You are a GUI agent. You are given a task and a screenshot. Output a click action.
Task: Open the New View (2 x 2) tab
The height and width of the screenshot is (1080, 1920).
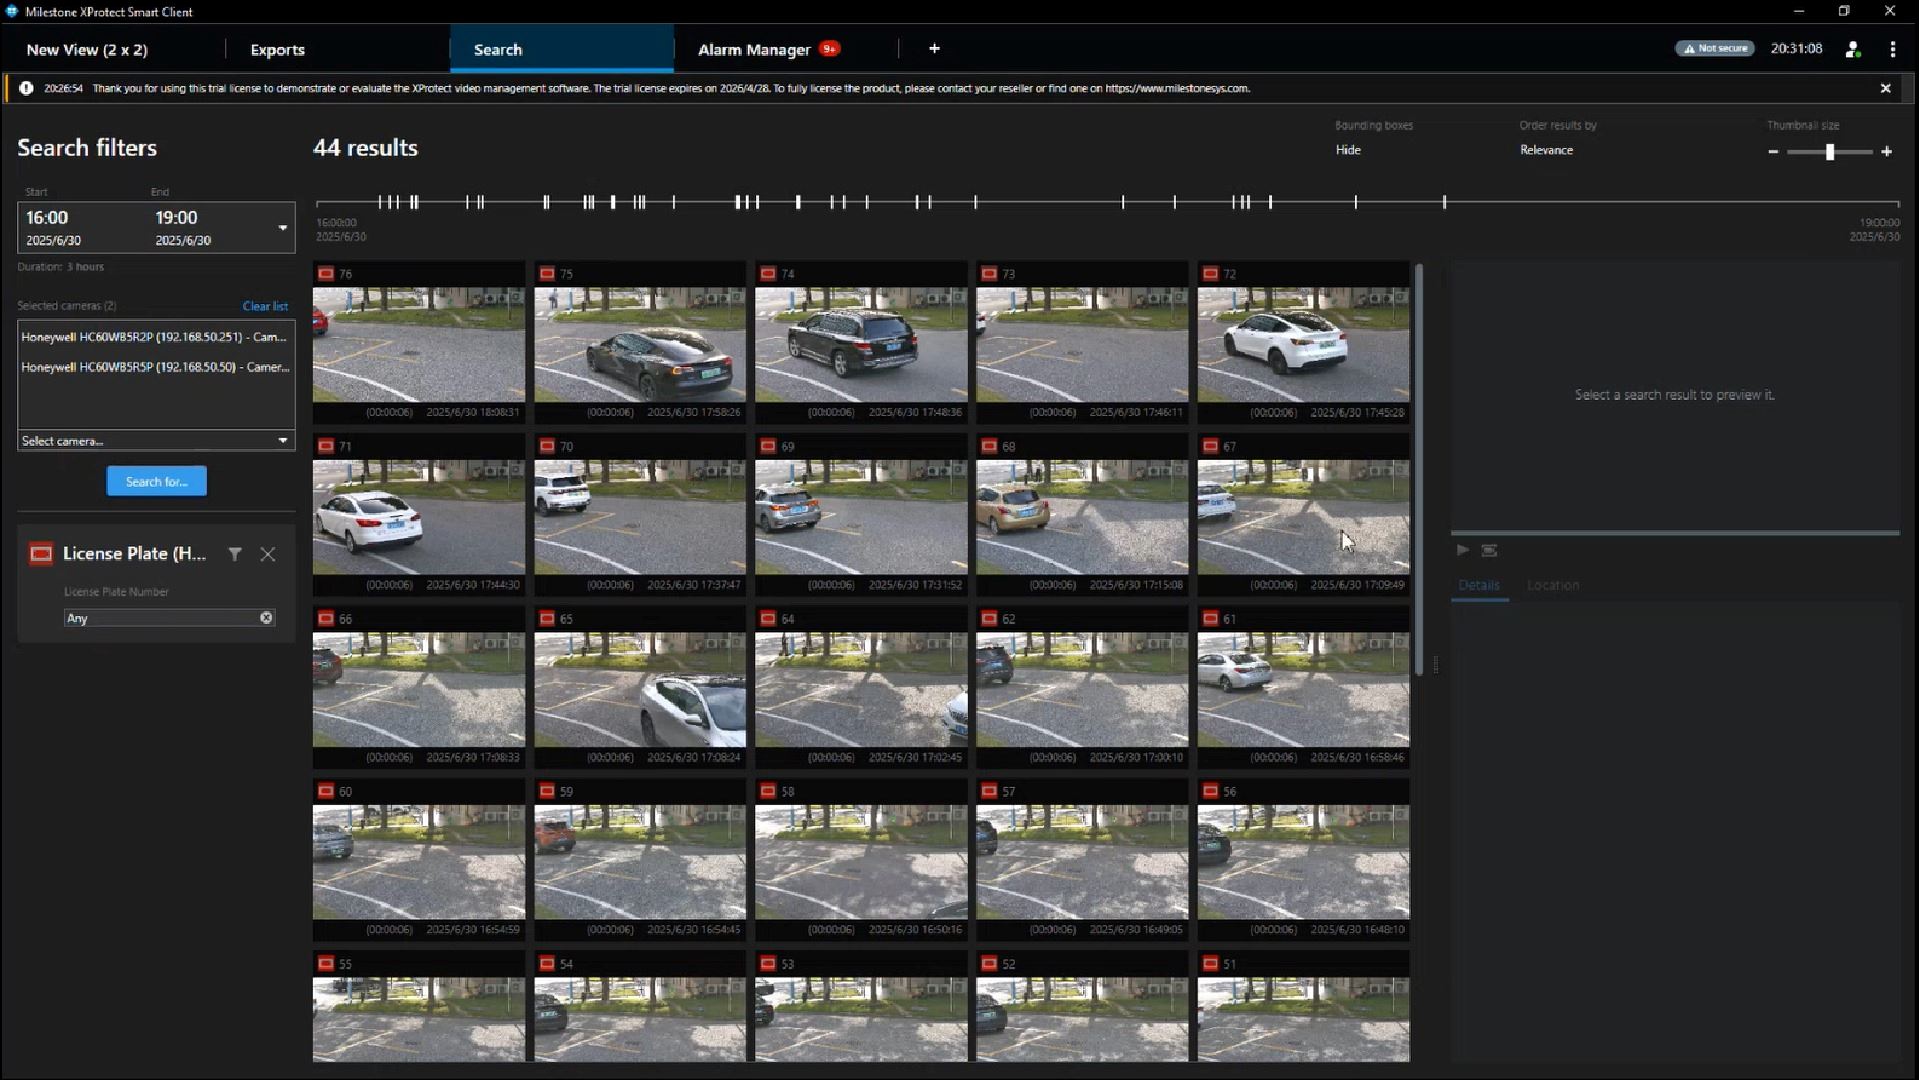pyautogui.click(x=87, y=49)
